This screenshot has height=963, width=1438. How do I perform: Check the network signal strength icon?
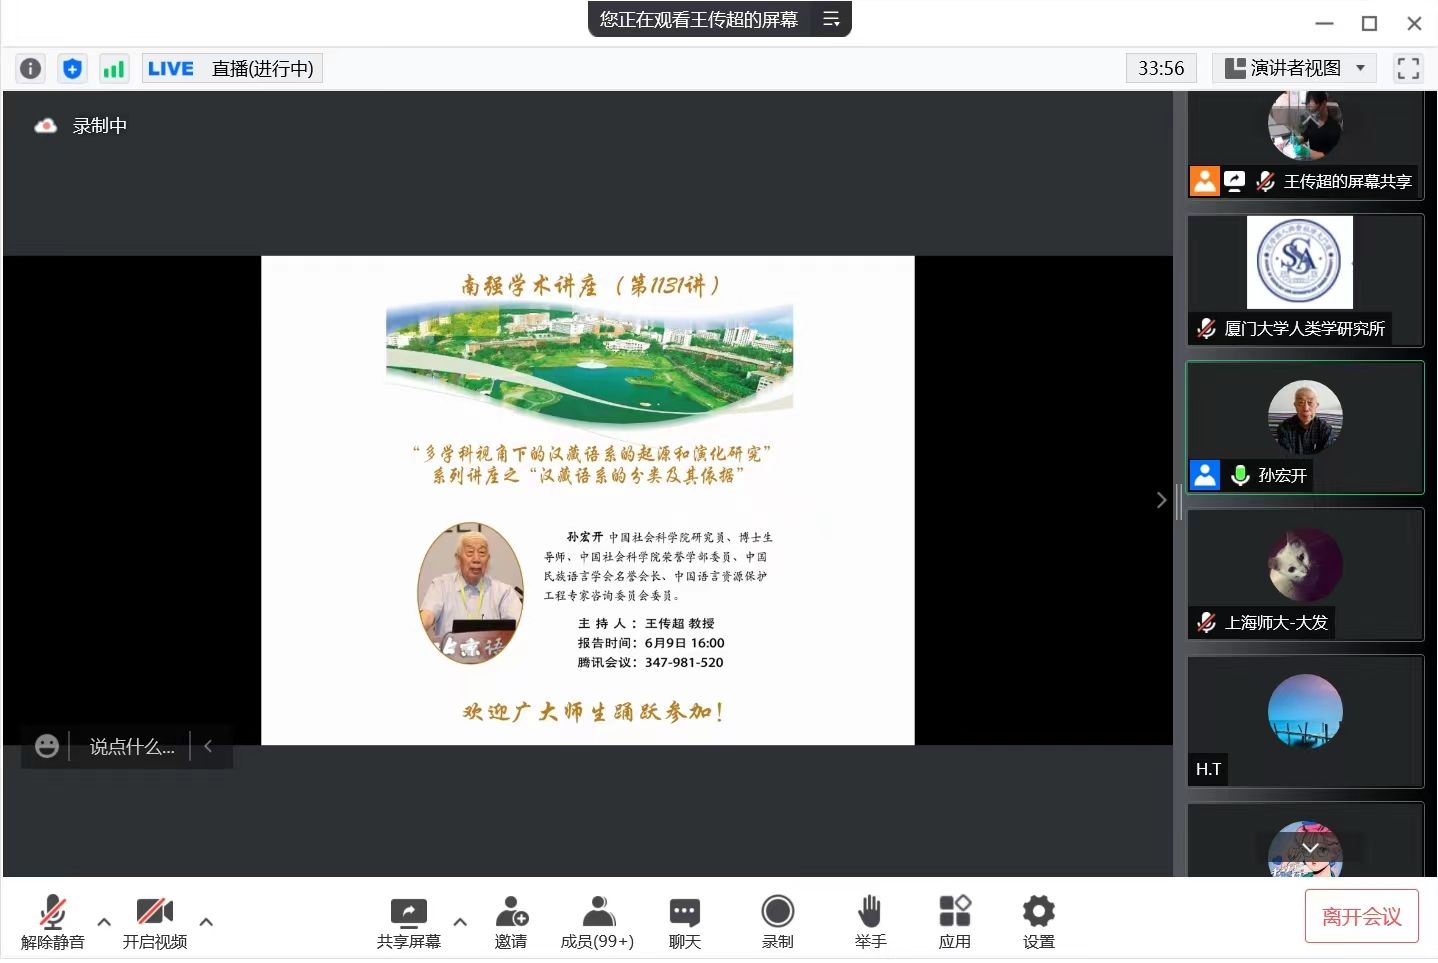[x=114, y=68]
